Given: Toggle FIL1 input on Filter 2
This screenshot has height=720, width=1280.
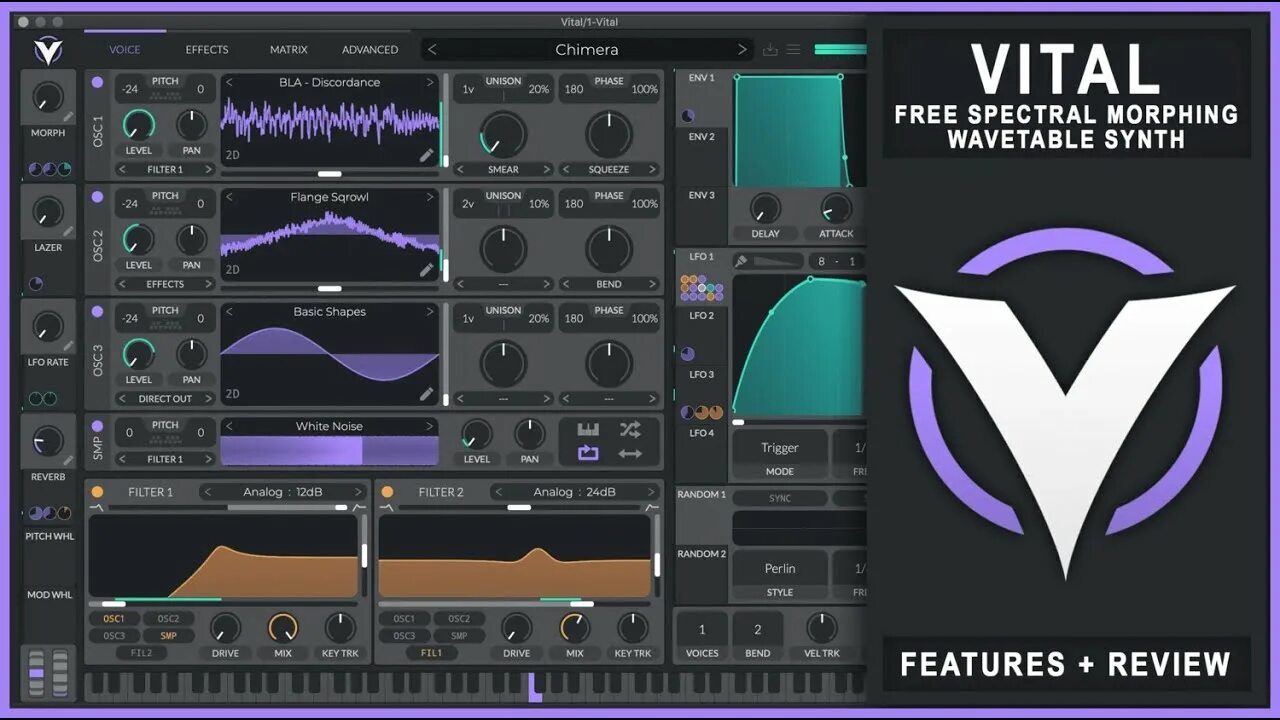Looking at the screenshot, I should 431,653.
